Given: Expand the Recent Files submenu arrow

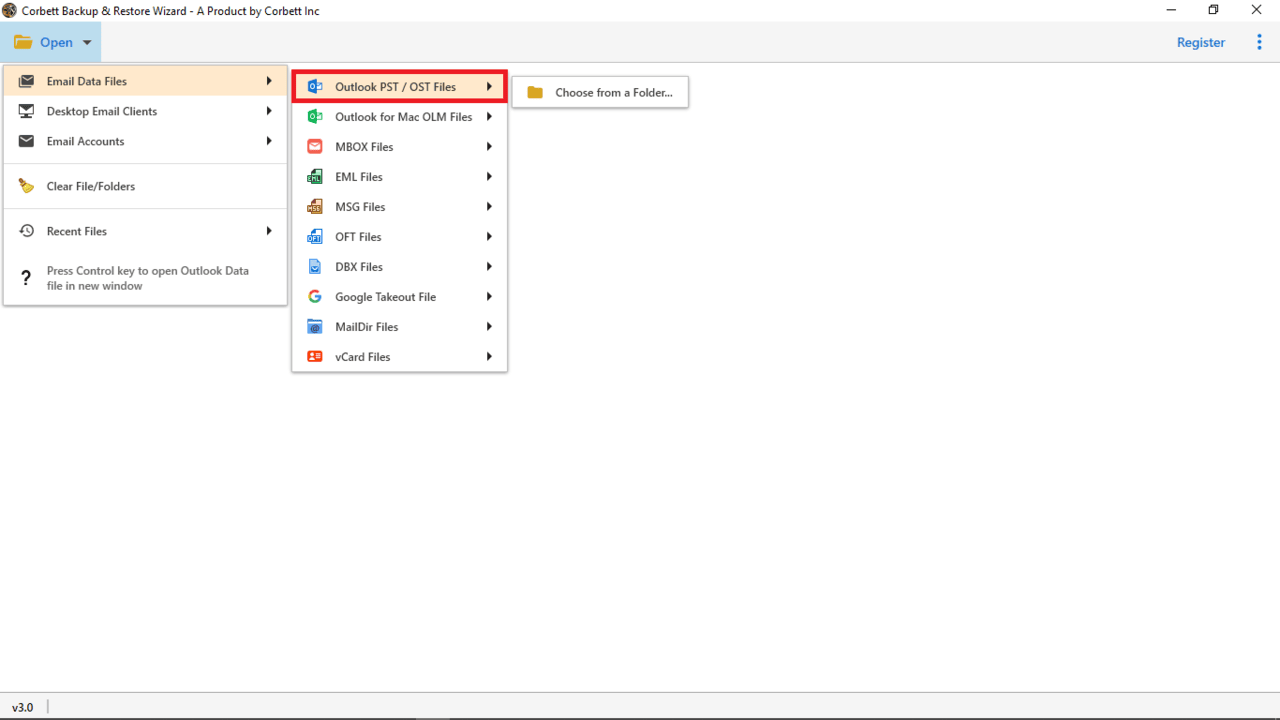Looking at the screenshot, I should pyautogui.click(x=269, y=231).
